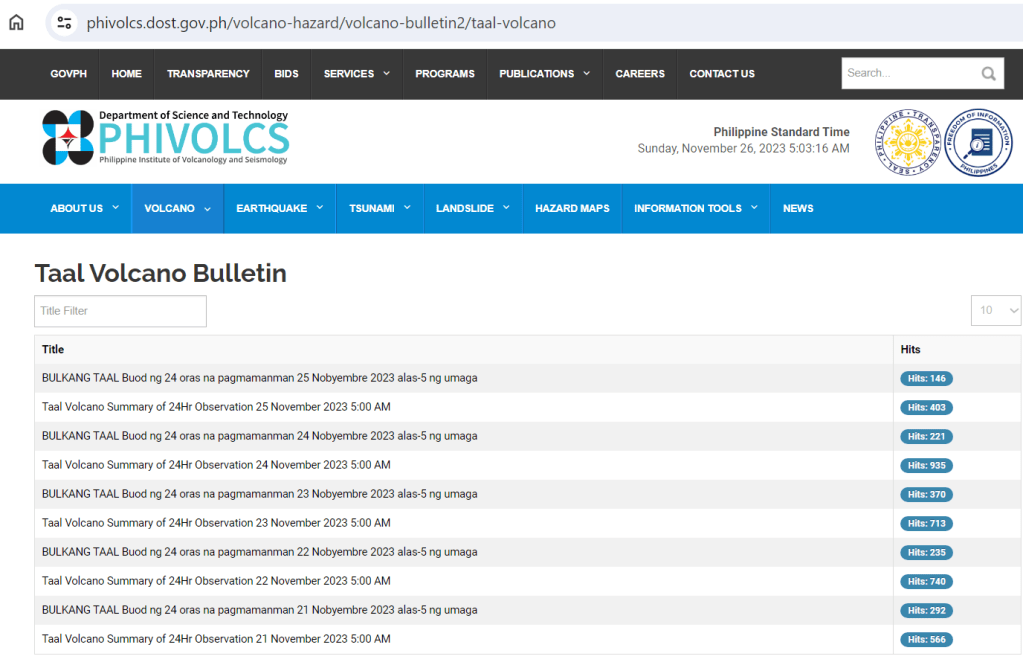Open Taal Volcano Summary 25 November 2023
The height and width of the screenshot is (662, 1023).
point(216,407)
